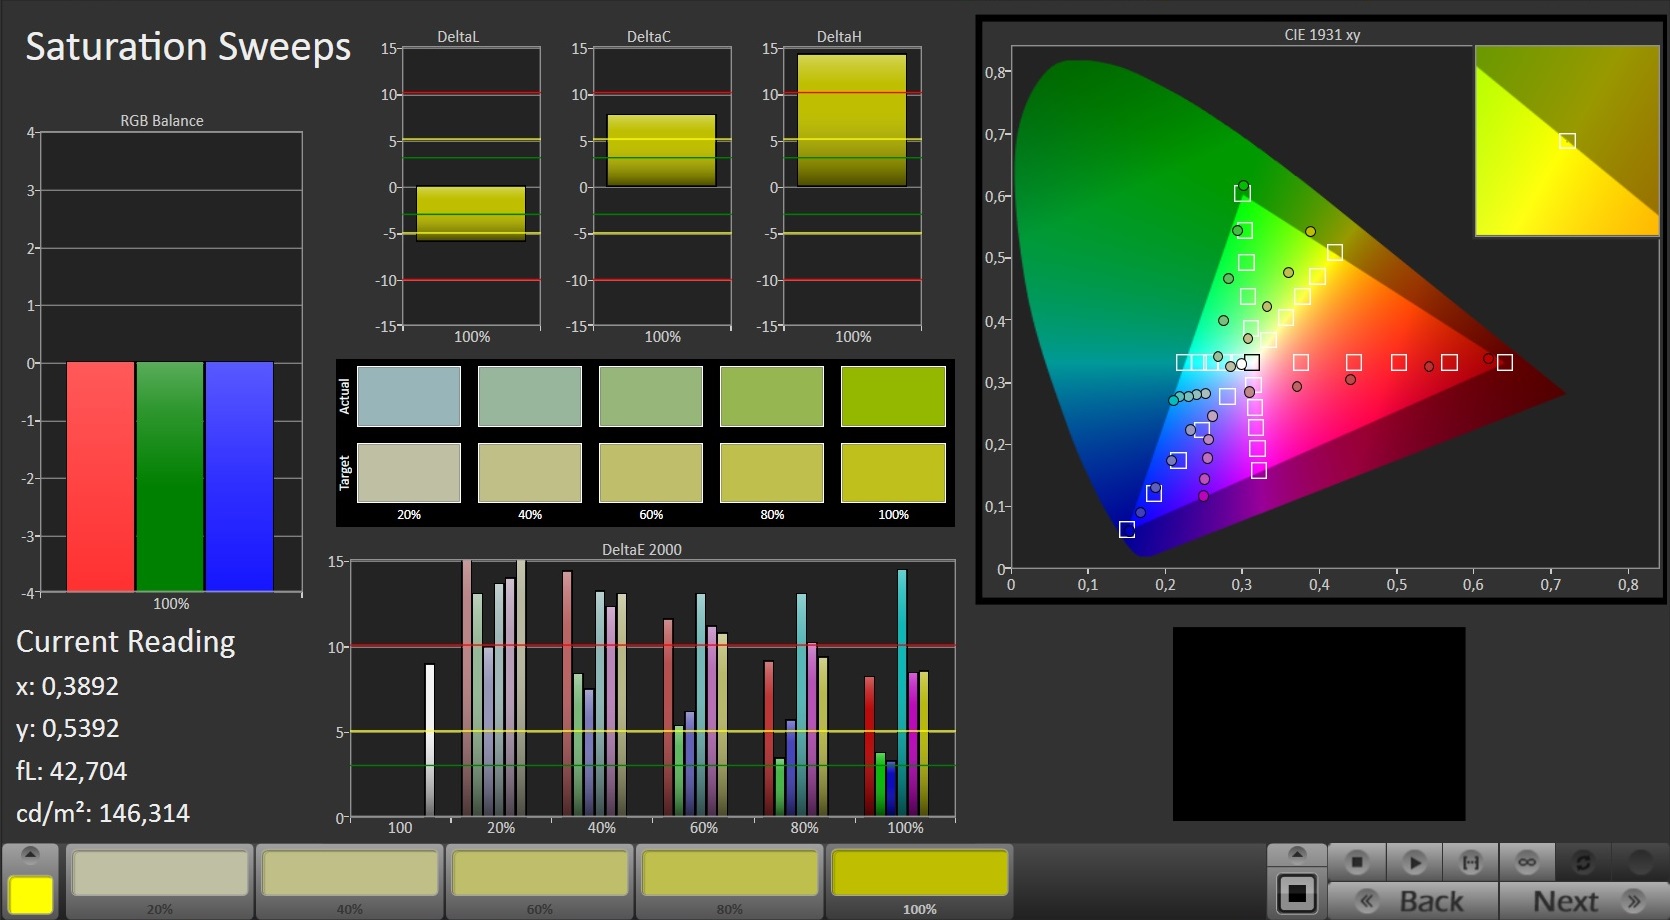
Task: Click the cd/m²: 146,314 reading
Action: [x=103, y=813]
